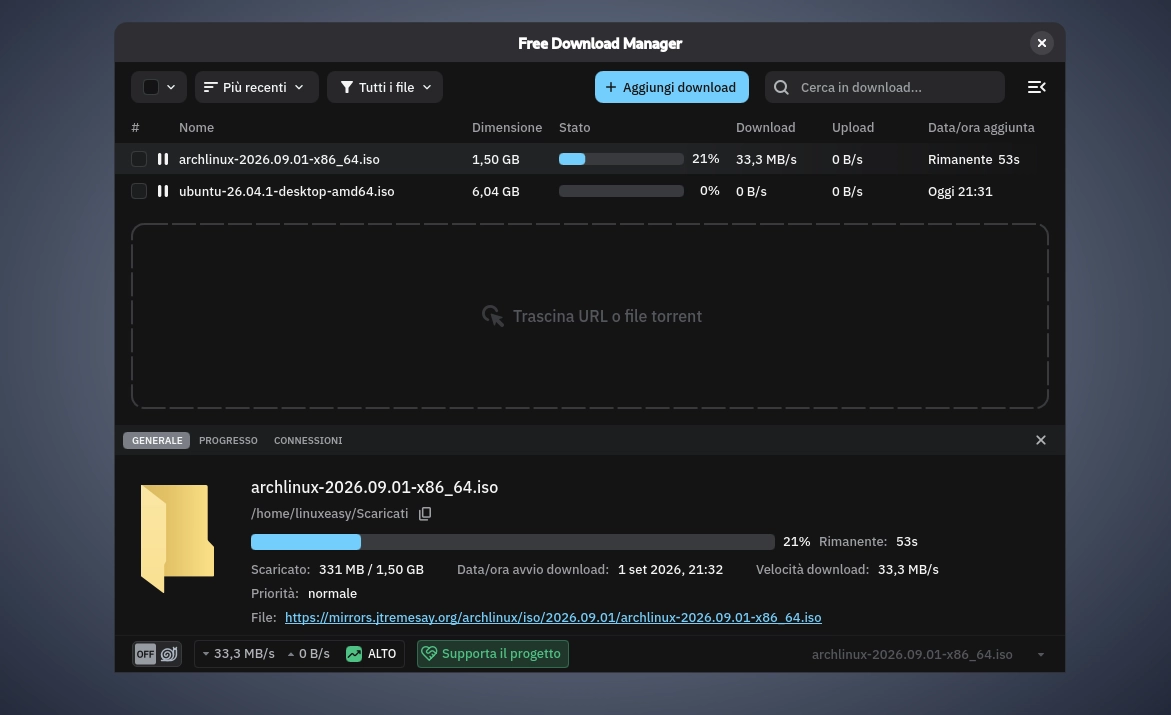Open the Tutti i file filter dropdown

(x=385, y=87)
